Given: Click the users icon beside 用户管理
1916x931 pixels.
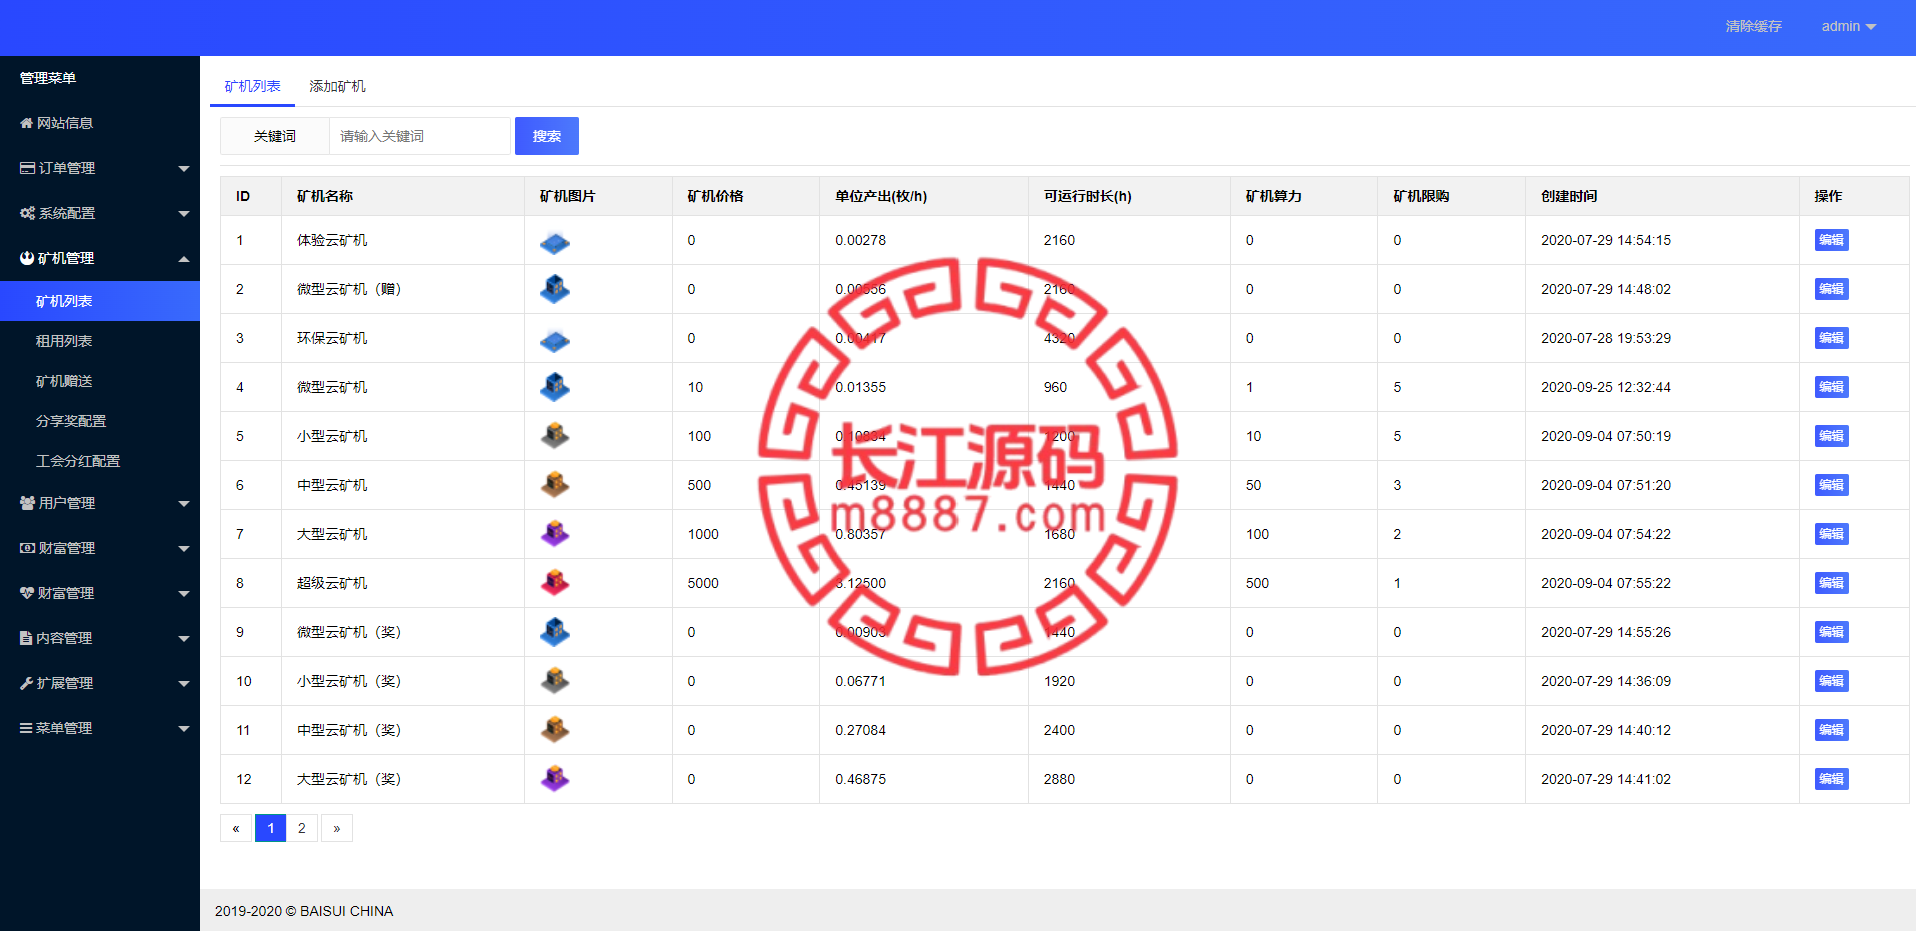Looking at the screenshot, I should click(x=28, y=503).
